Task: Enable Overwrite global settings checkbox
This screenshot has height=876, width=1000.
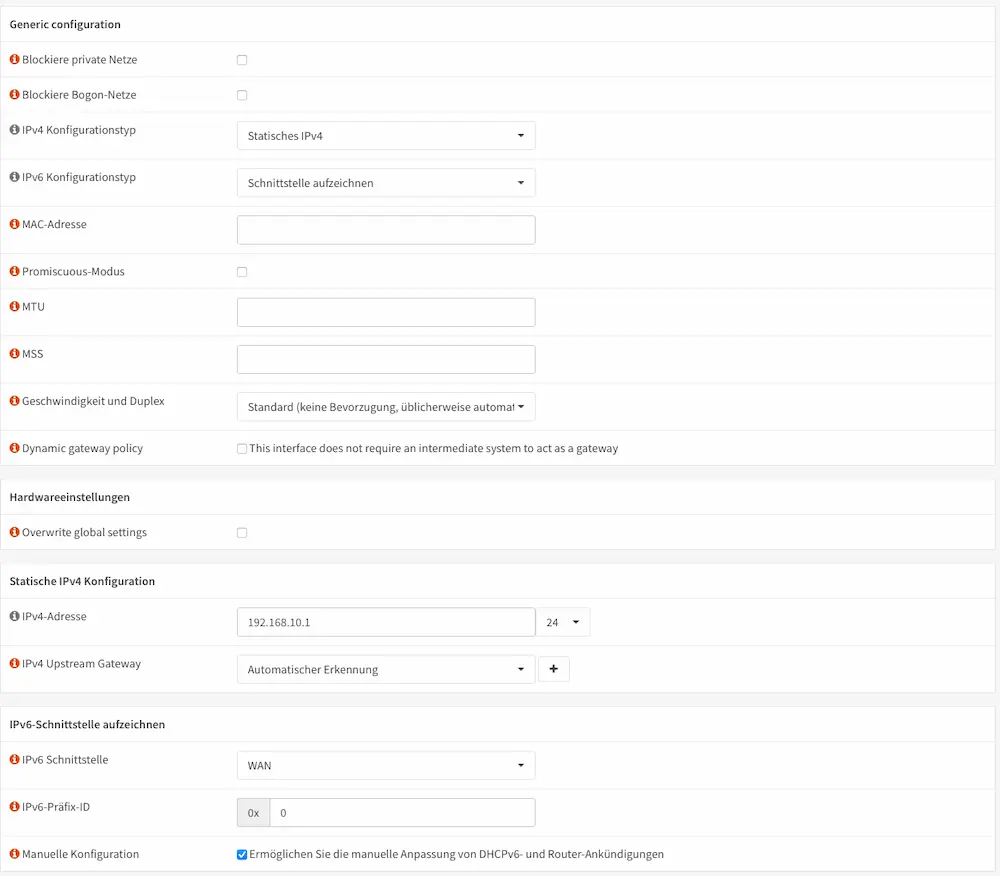Action: click(x=242, y=533)
